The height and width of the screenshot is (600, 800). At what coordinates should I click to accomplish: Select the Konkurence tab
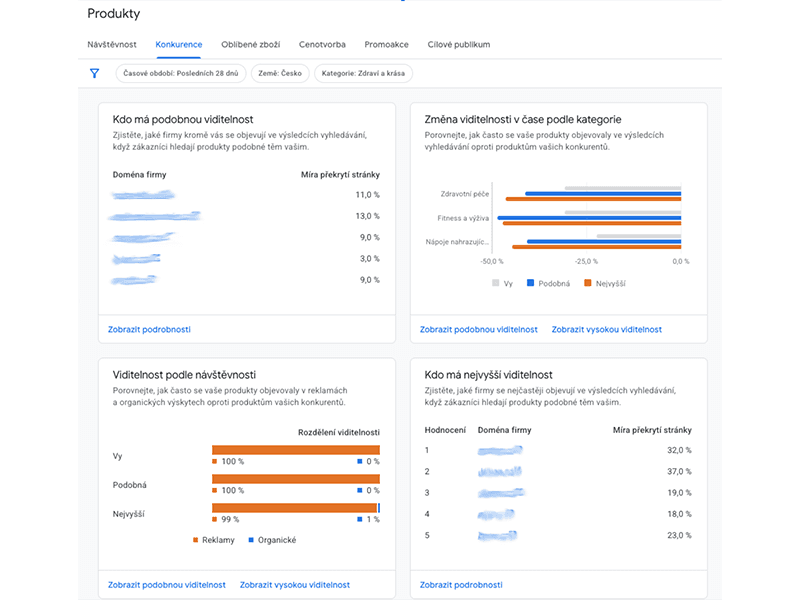(179, 44)
